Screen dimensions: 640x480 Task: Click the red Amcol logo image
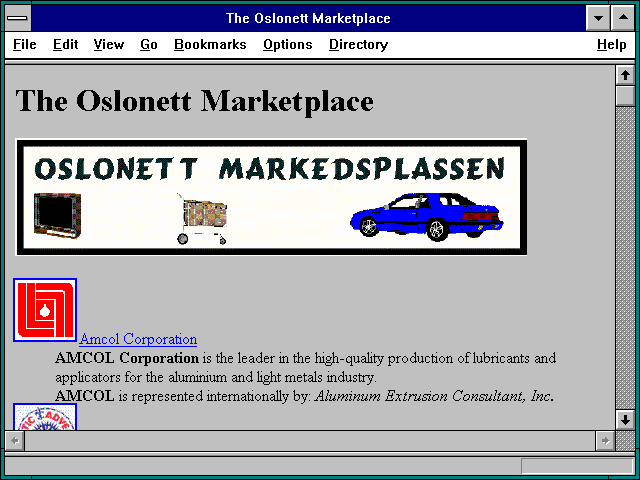tap(45, 310)
